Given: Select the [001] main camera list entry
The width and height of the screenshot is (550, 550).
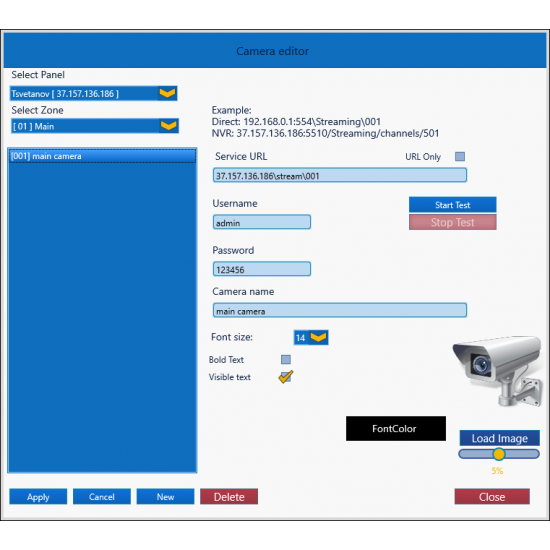Looking at the screenshot, I should [x=102, y=156].
